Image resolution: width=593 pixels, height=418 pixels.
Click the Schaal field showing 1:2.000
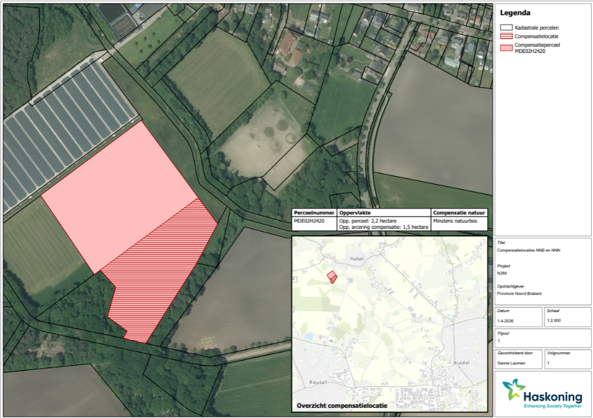567,316
